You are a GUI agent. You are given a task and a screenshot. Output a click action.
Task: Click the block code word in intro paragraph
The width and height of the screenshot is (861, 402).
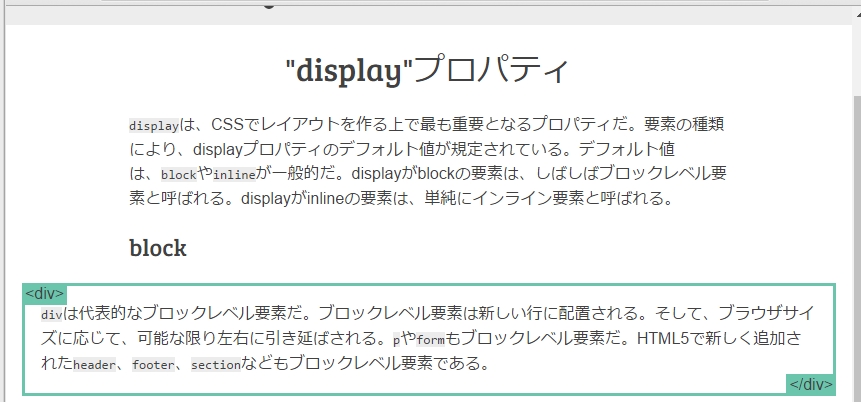tap(179, 175)
